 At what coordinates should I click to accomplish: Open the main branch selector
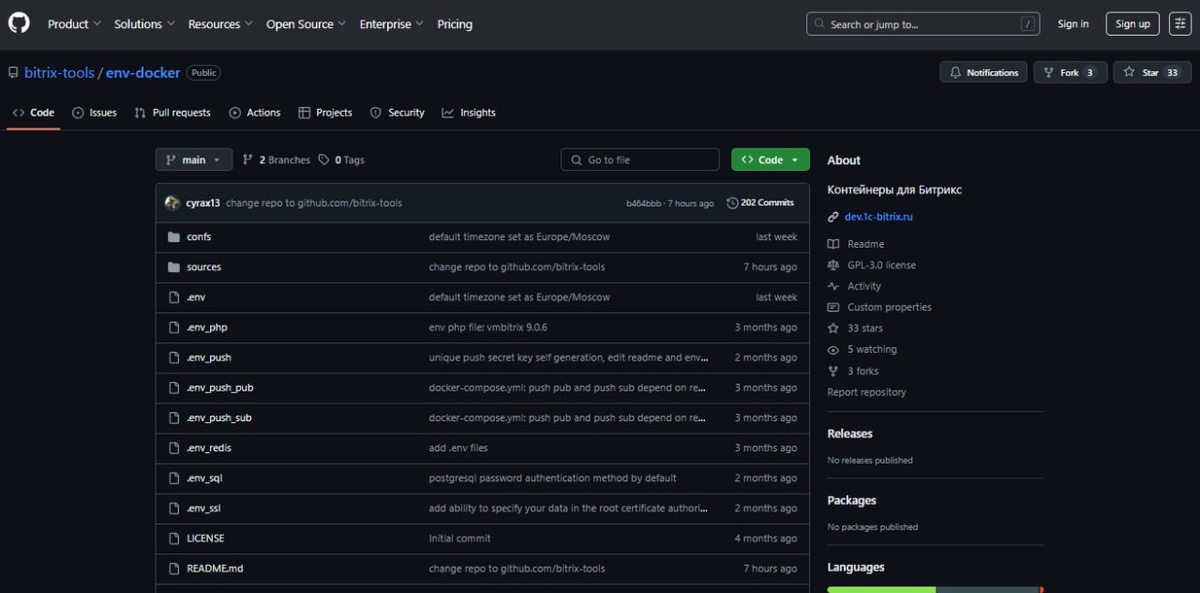(194, 160)
